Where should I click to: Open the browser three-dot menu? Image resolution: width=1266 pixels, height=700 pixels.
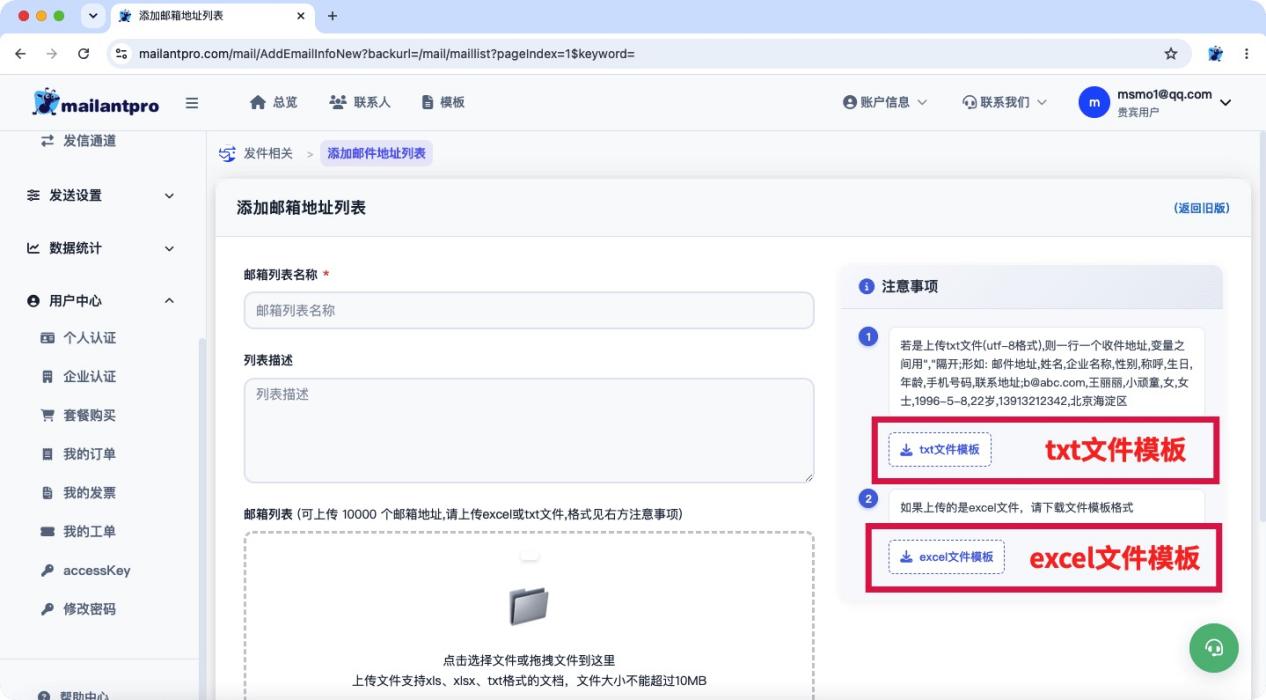click(1246, 53)
